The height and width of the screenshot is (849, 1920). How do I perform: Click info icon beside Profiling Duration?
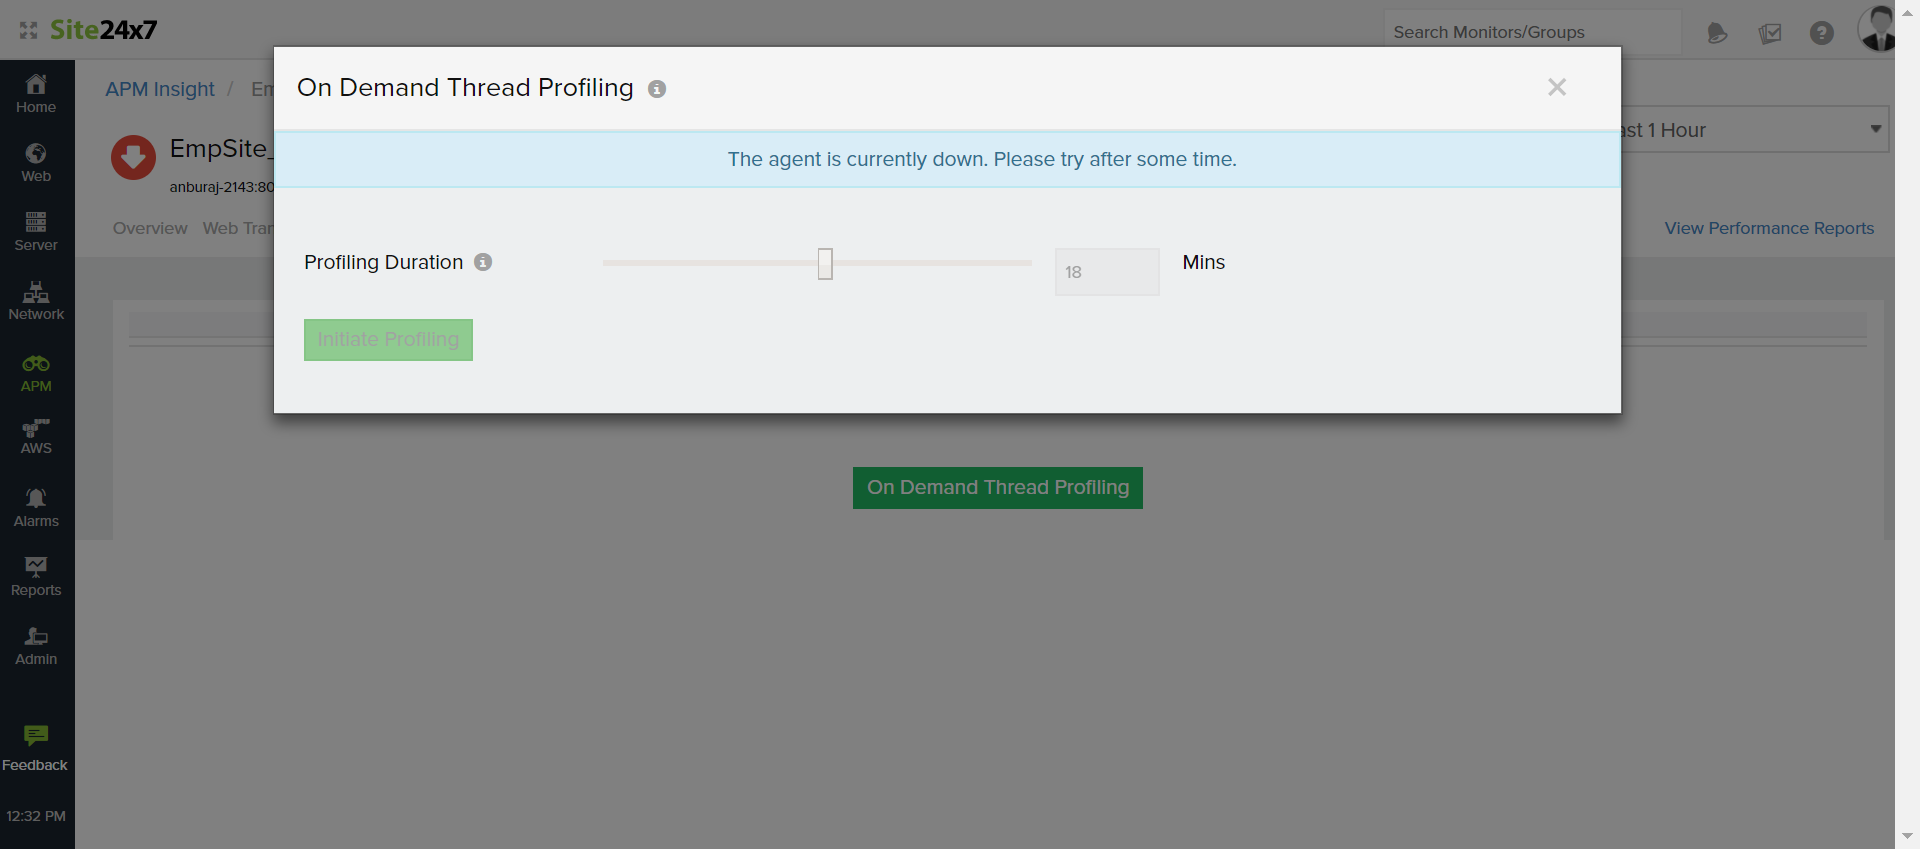click(483, 262)
